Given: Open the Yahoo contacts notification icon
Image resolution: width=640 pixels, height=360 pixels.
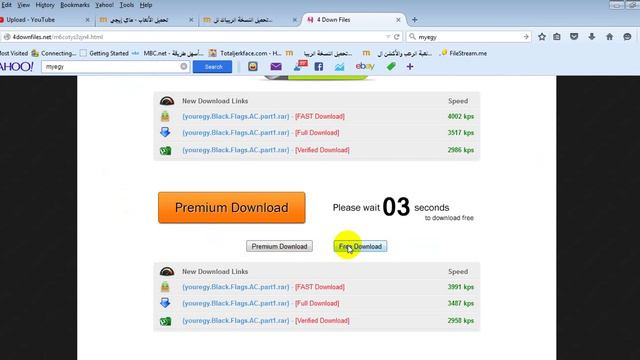Looking at the screenshot, I should tap(300, 66).
